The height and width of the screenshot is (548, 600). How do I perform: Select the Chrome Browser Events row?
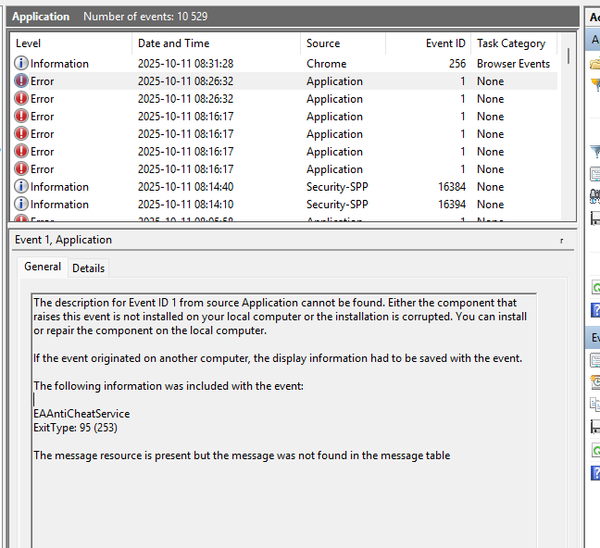click(x=300, y=64)
